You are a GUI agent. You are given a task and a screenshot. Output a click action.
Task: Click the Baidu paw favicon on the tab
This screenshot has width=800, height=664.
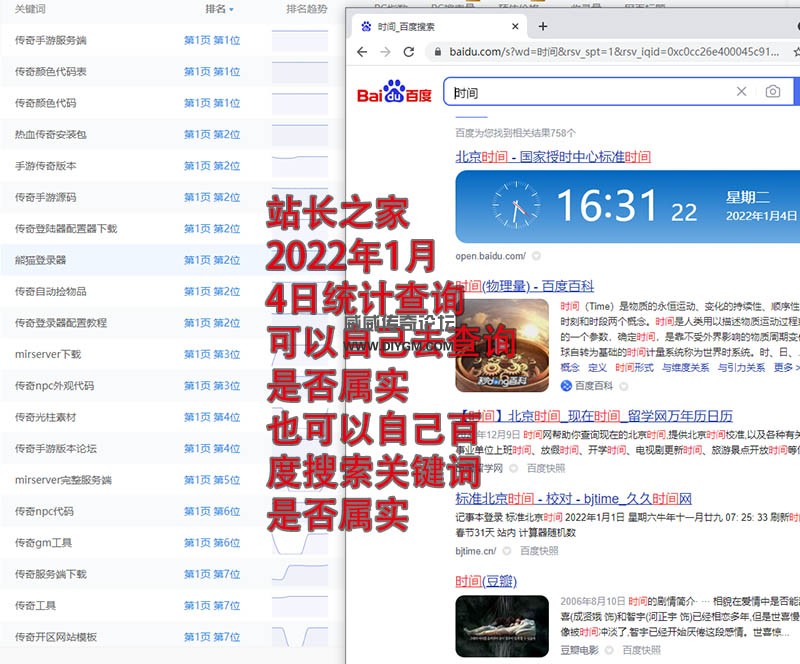pos(366,27)
